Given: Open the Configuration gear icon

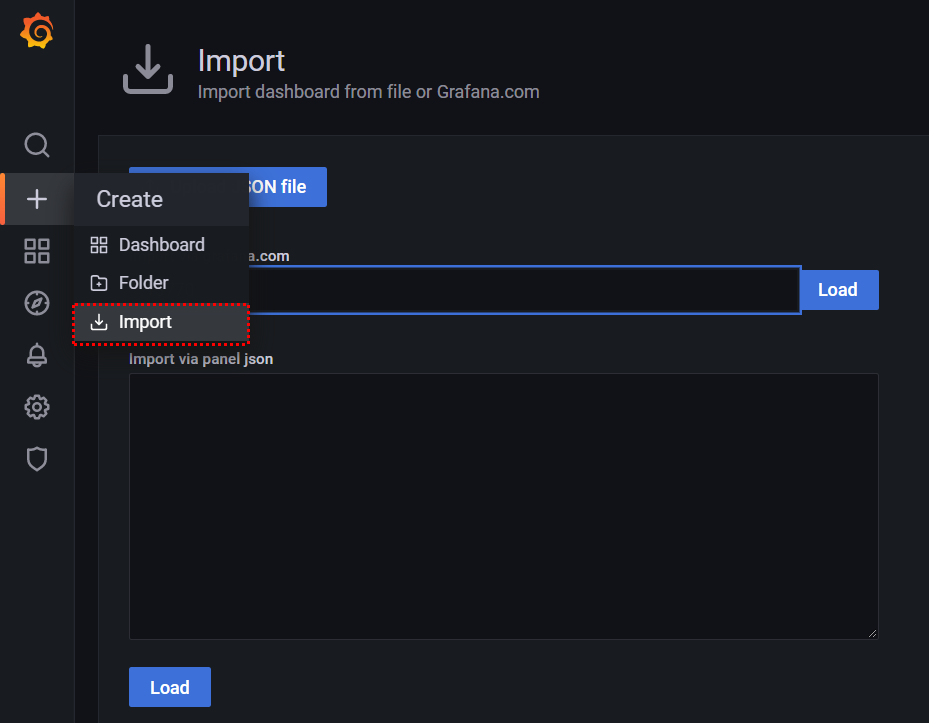Looking at the screenshot, I should [x=37, y=407].
